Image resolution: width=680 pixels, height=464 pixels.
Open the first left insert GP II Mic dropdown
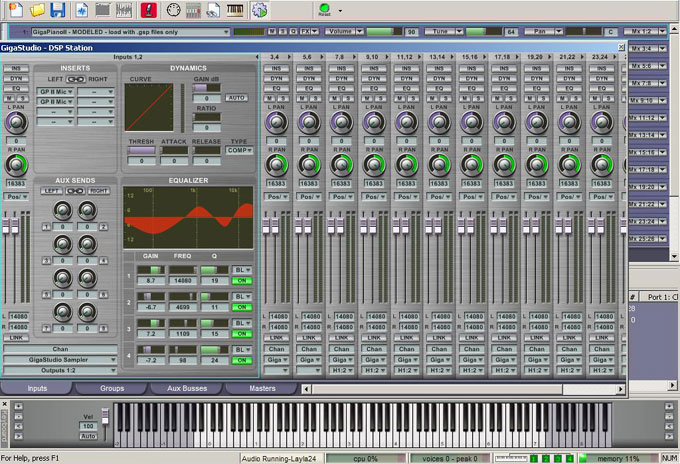pyautogui.click(x=55, y=92)
